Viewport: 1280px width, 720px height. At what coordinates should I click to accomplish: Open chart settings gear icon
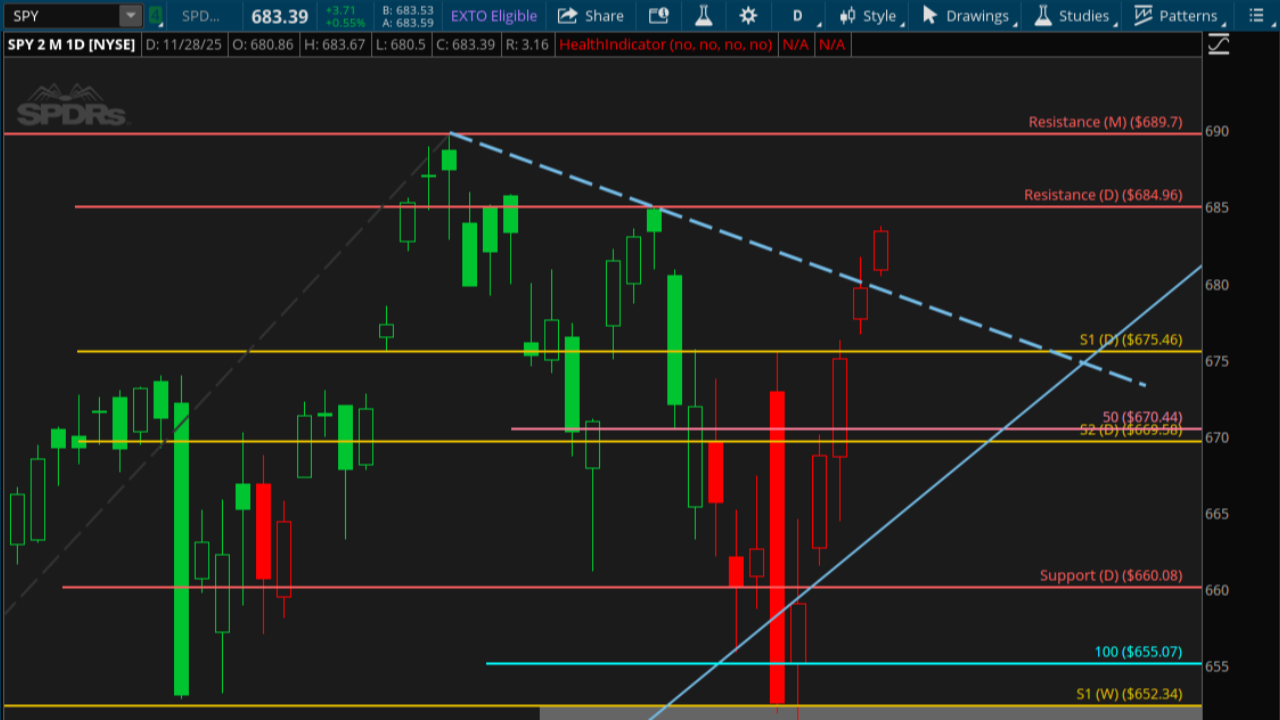click(x=748, y=16)
